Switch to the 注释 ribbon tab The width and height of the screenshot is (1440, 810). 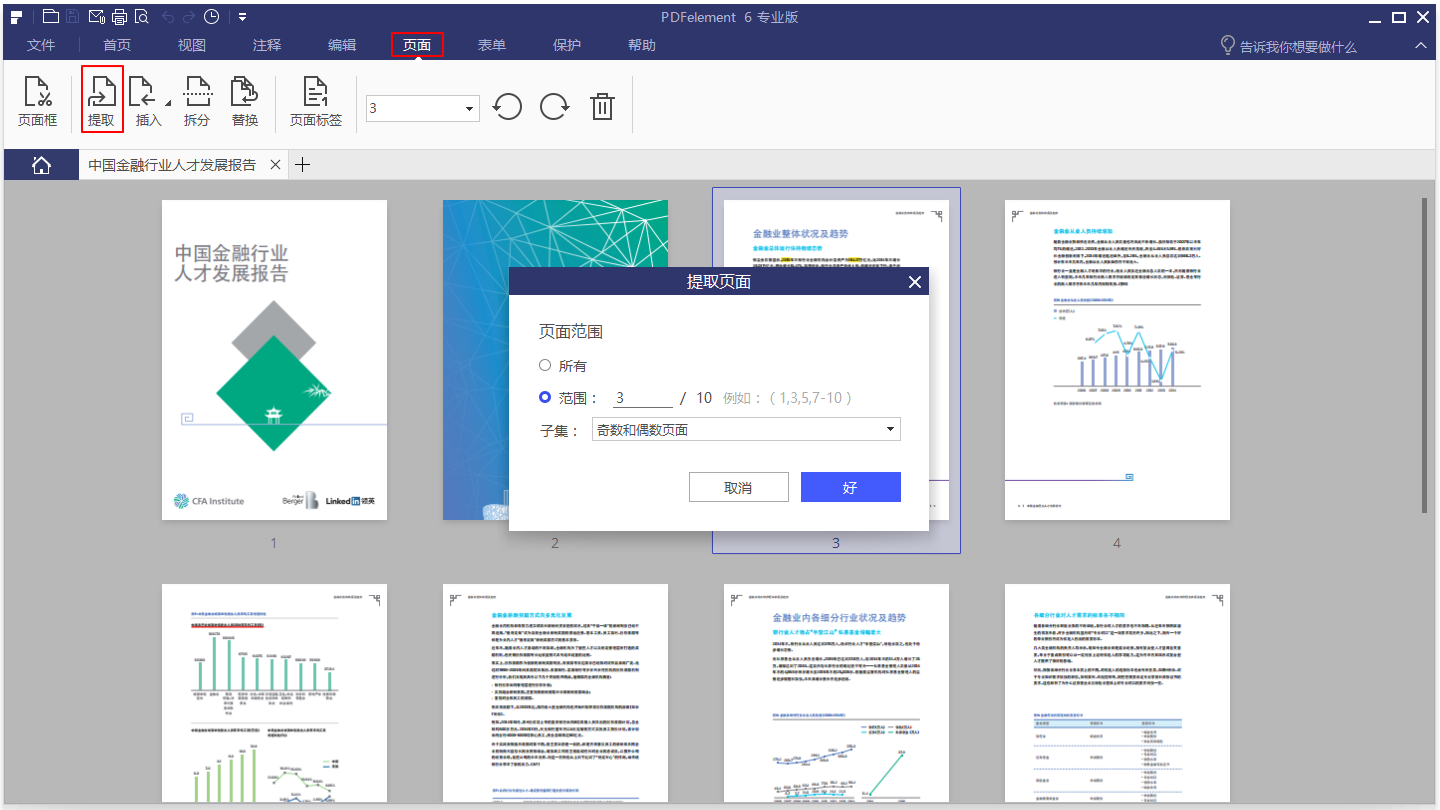click(267, 45)
